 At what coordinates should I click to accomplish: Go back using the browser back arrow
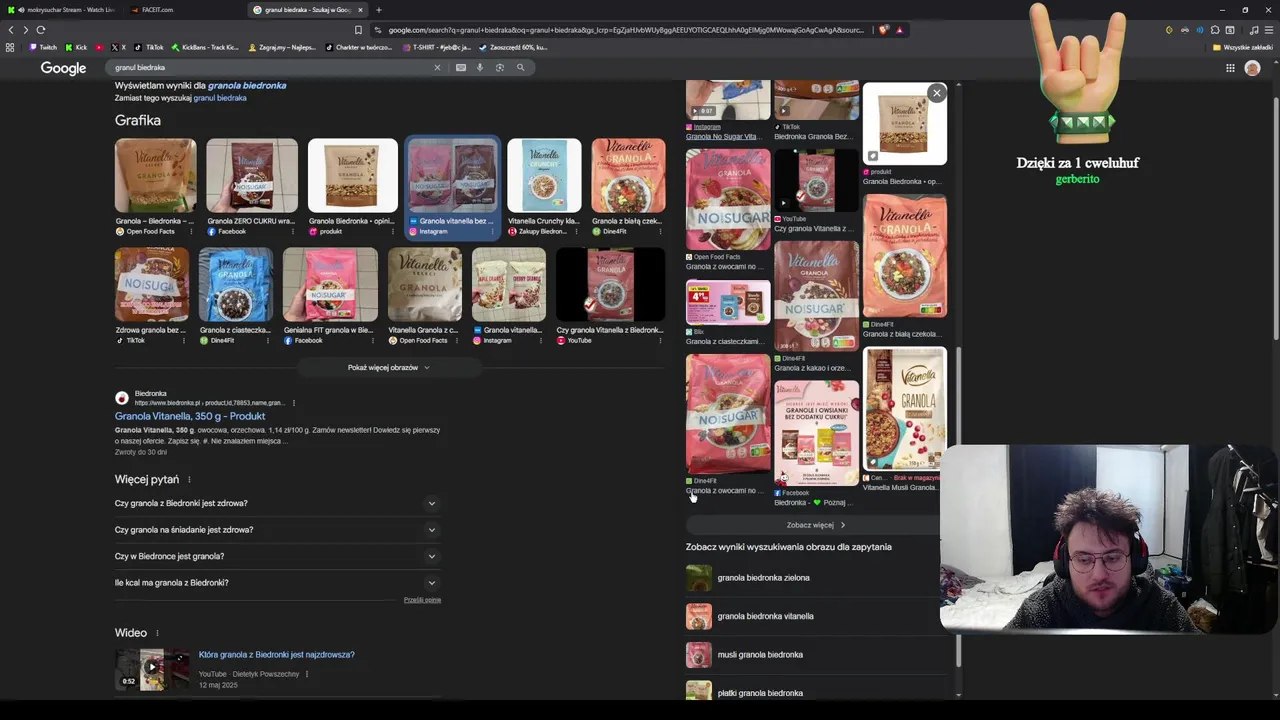click(x=11, y=30)
